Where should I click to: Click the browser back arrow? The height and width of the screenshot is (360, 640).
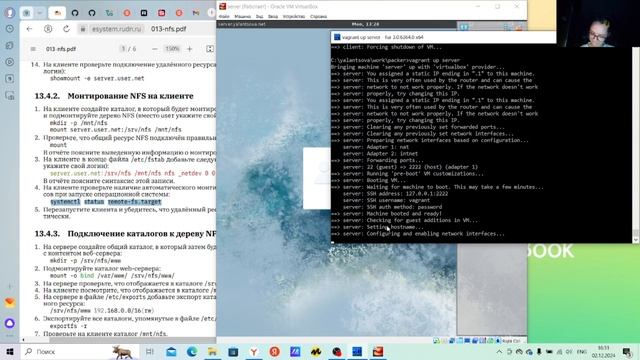tap(29, 29)
